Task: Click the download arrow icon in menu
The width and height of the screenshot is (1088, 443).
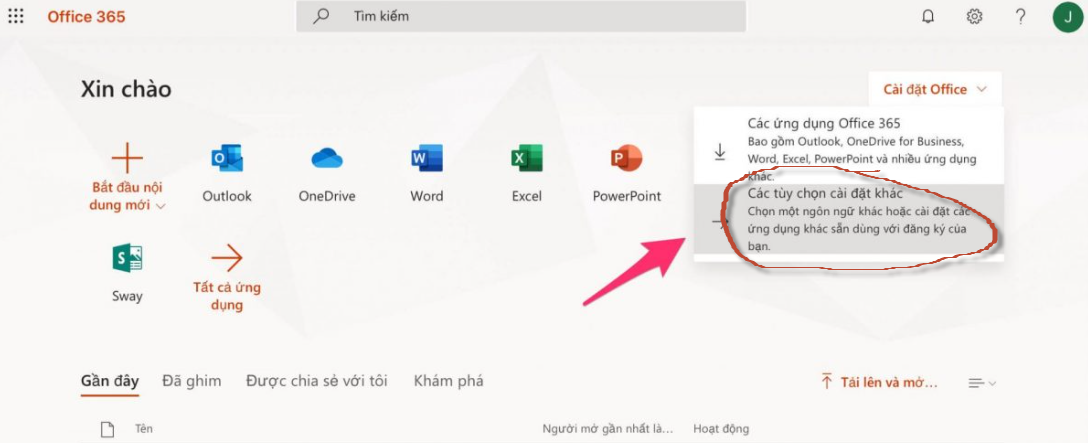Action: 720,152
